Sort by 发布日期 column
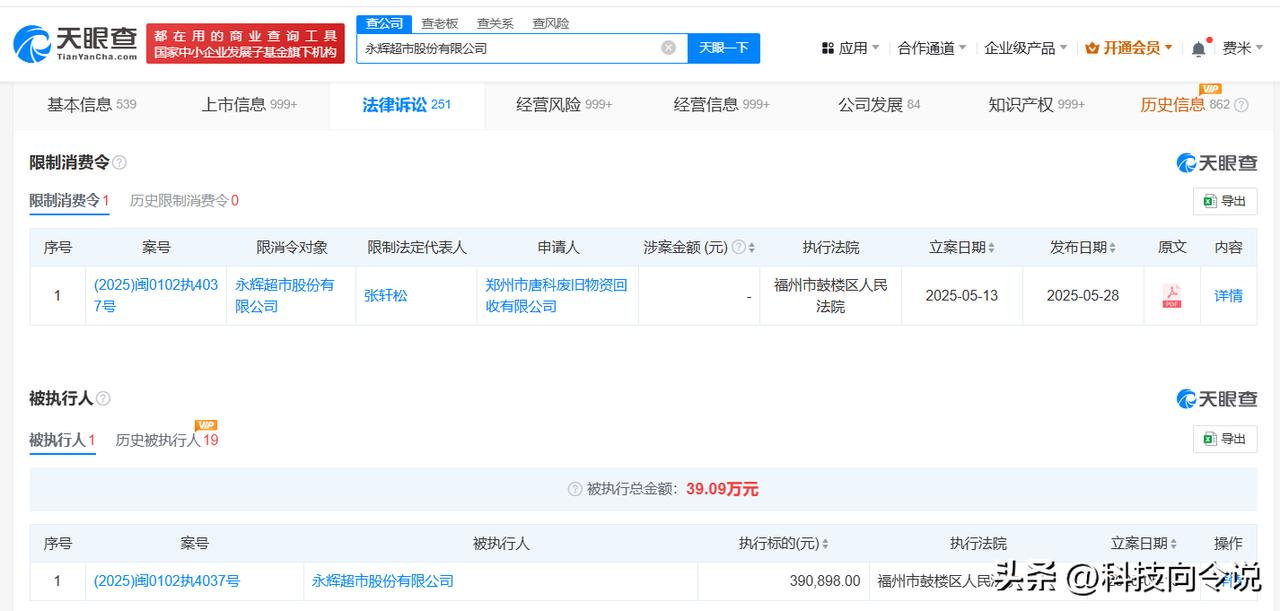The height and width of the screenshot is (611, 1280). [x=1112, y=247]
